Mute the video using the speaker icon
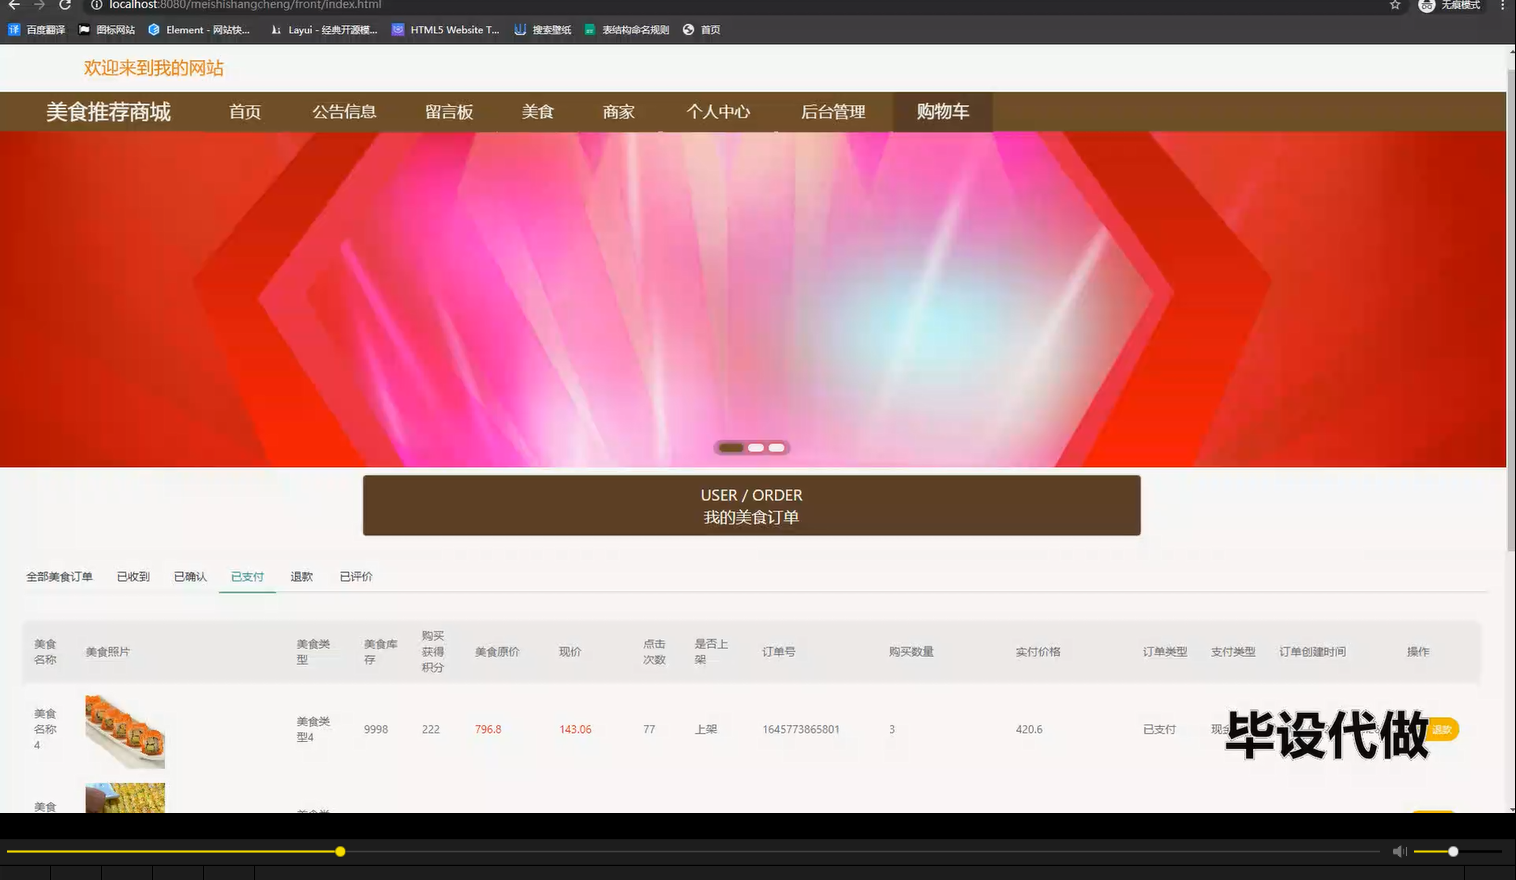 [1398, 851]
